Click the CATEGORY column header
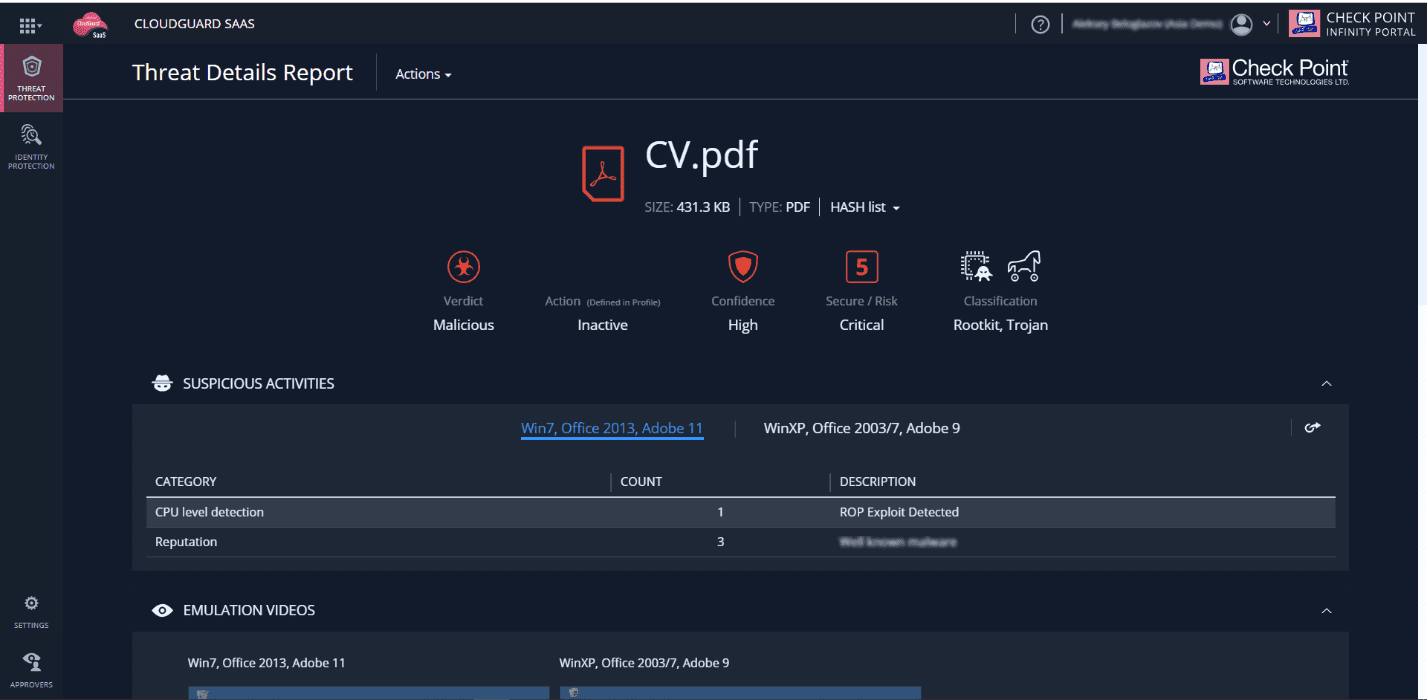Image resolution: width=1427 pixels, height=700 pixels. pyautogui.click(x=186, y=481)
